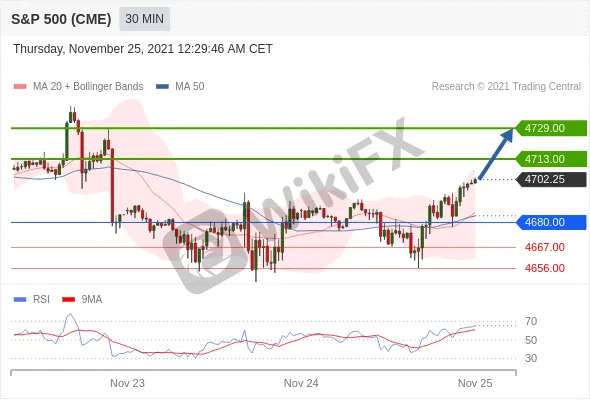Click the blue MA 50 legend swatch
Image resolution: width=590 pixels, height=400 pixels.
[162, 87]
